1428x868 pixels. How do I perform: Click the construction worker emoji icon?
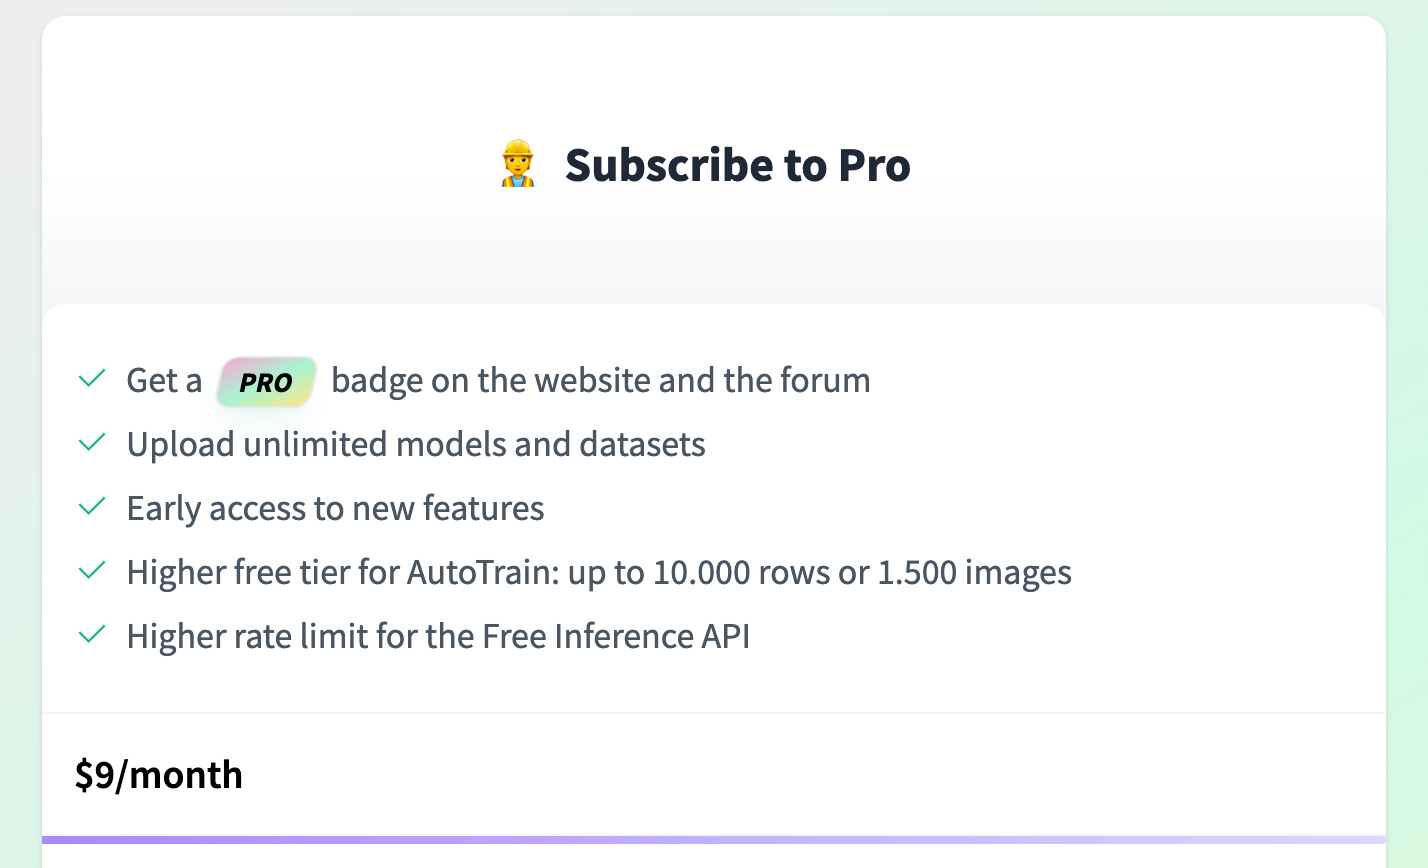517,165
